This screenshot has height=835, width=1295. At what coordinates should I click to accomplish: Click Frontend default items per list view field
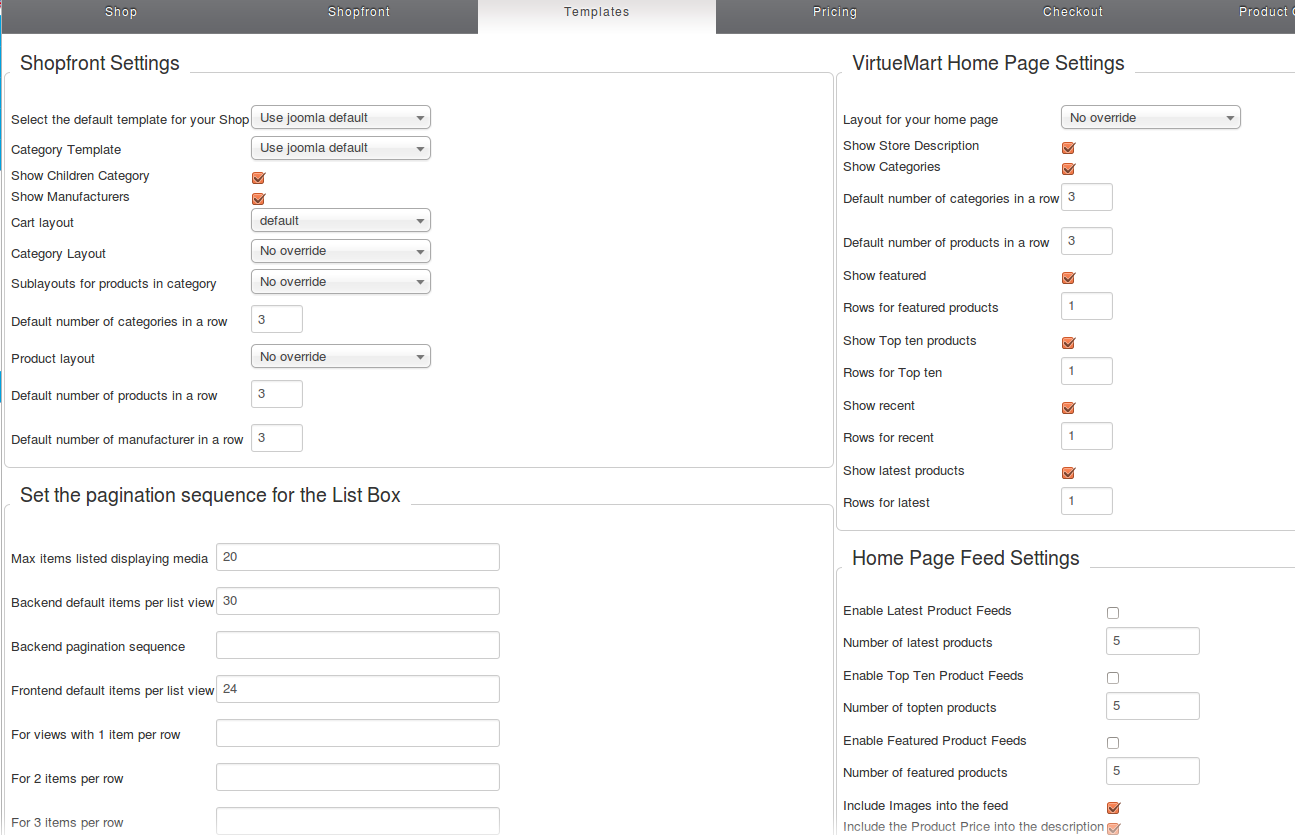tap(358, 689)
